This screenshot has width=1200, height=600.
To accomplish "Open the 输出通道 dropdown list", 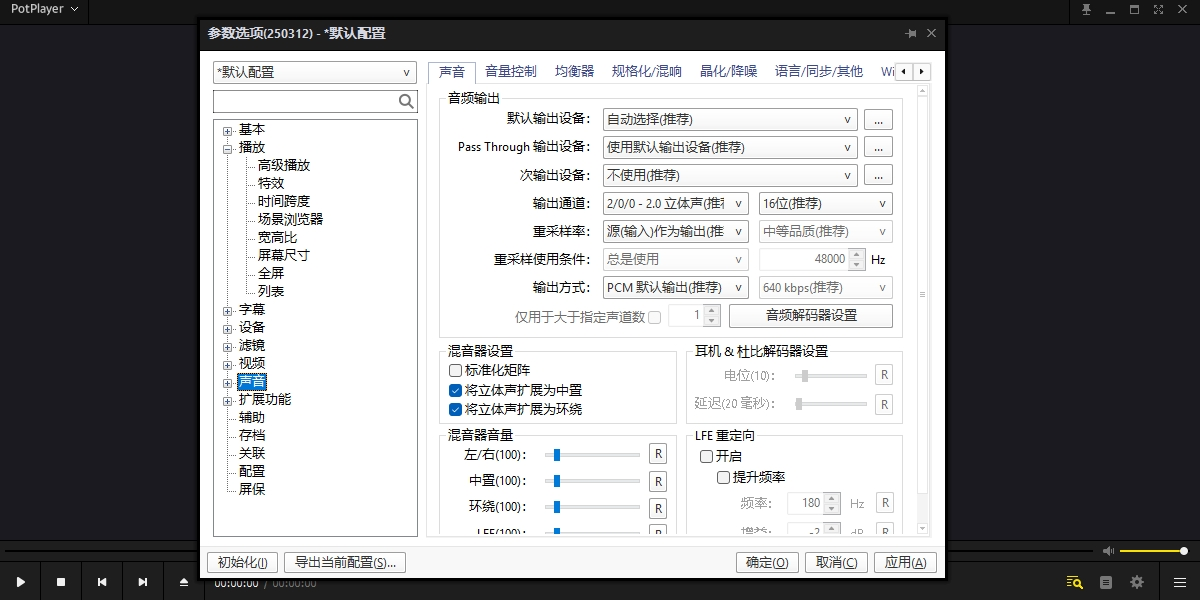I will click(676, 204).
